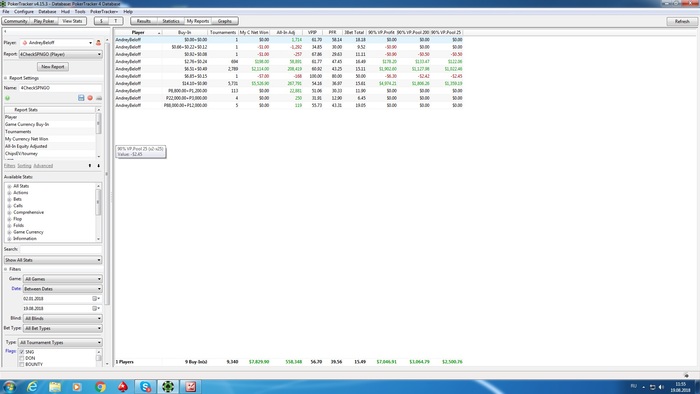Toggle BOUNTY flag checkbox
This screenshot has width=700, height=394.
coord(21,365)
